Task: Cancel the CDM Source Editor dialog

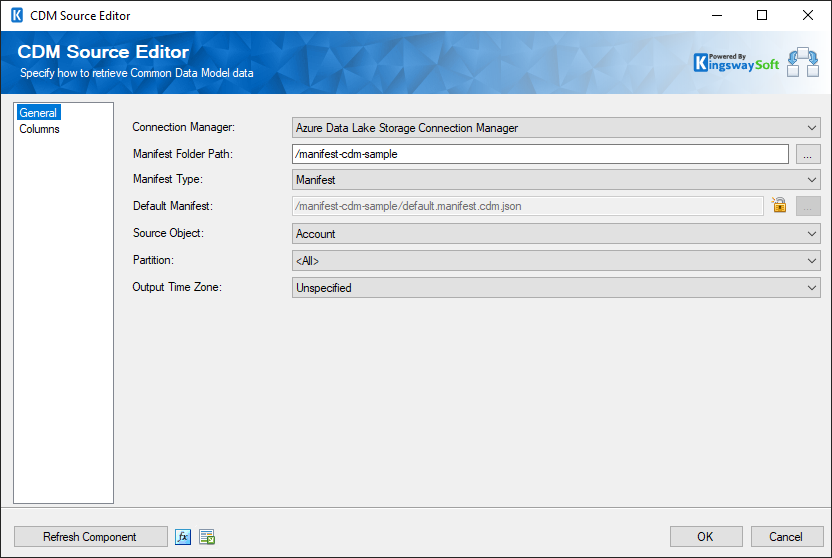Action: 787,537
